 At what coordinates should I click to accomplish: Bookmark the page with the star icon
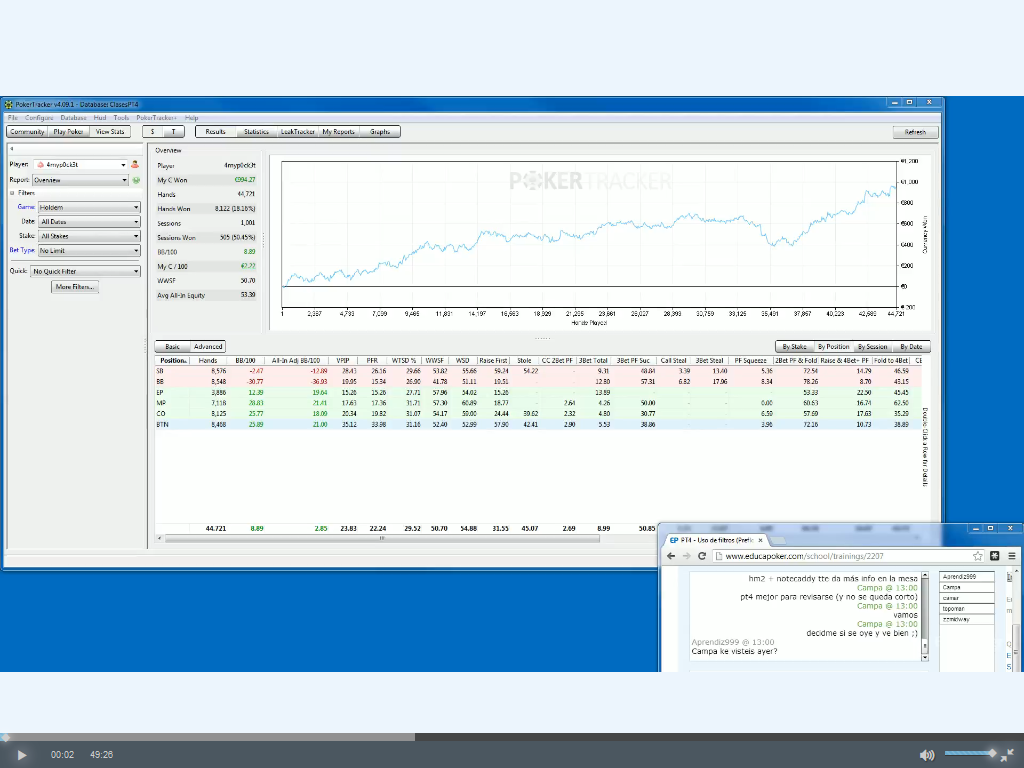[x=977, y=556]
